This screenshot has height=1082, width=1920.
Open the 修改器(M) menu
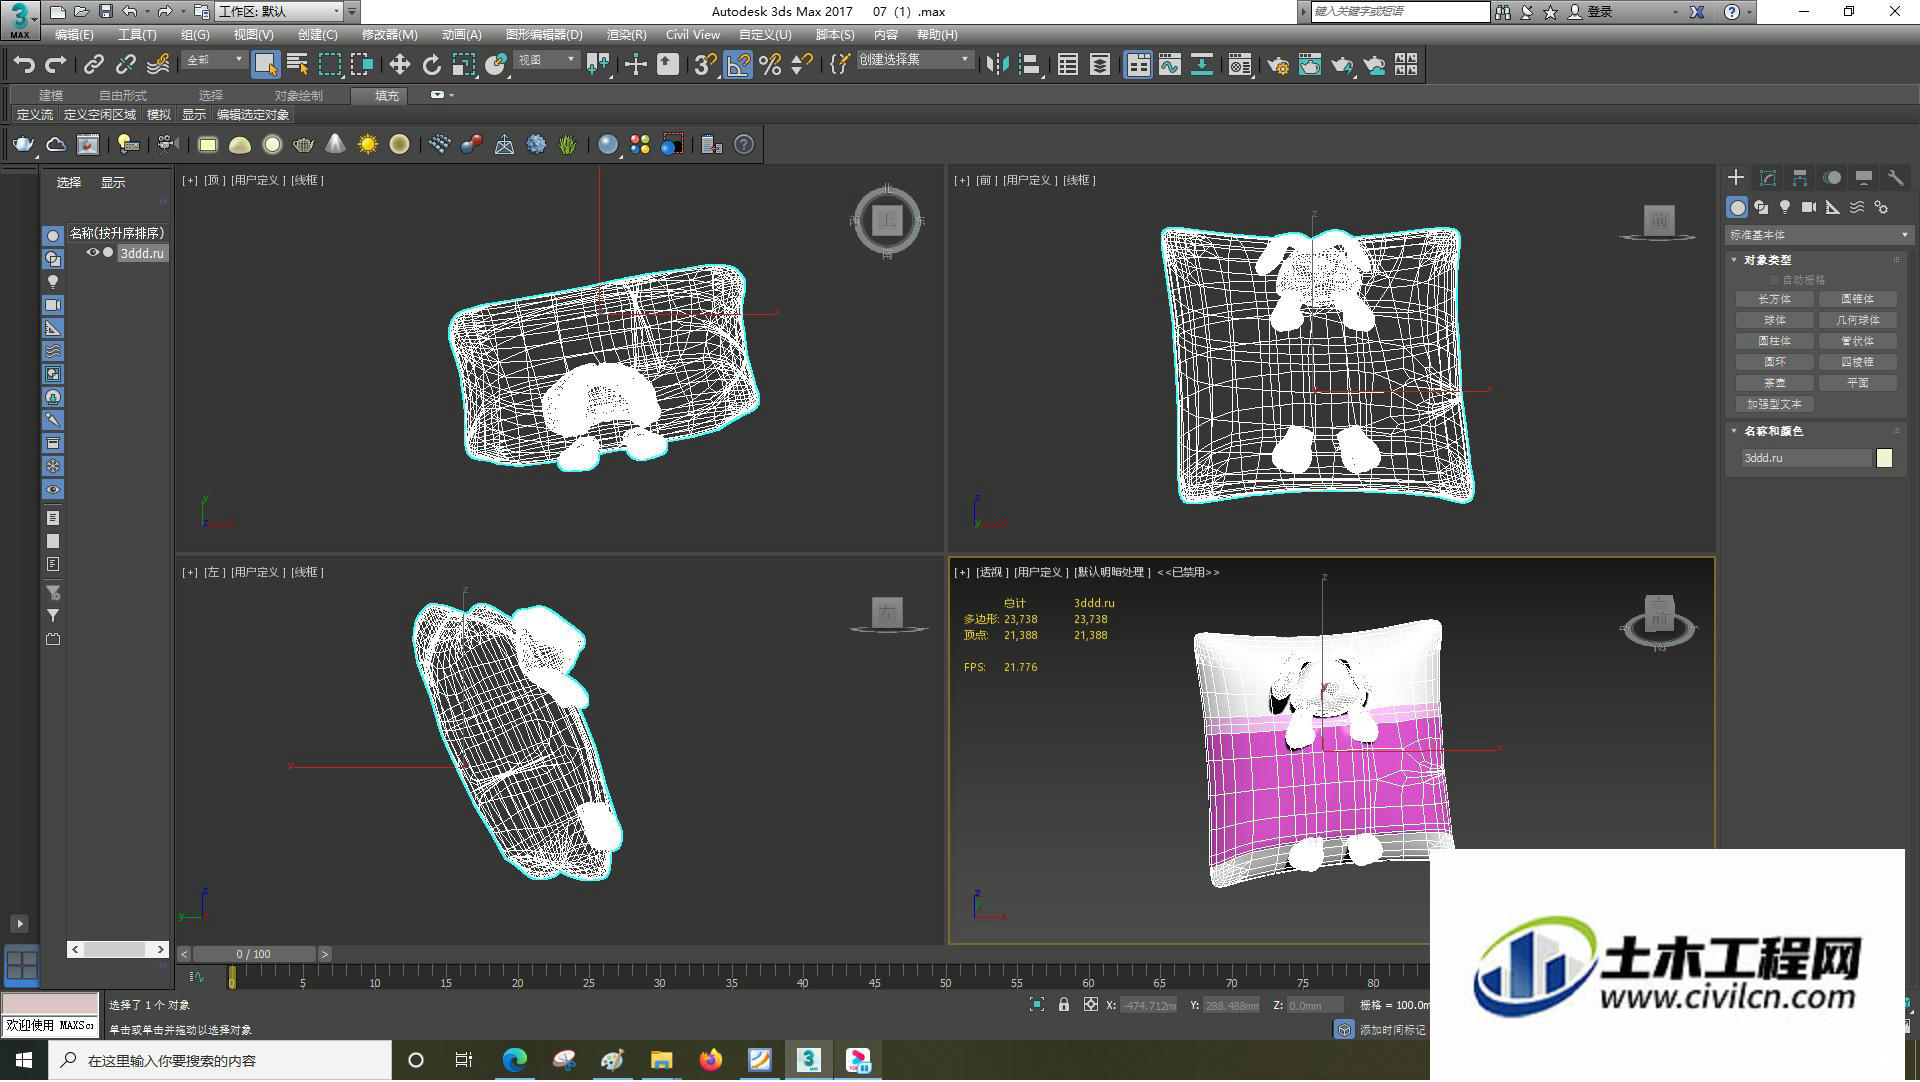coord(389,35)
